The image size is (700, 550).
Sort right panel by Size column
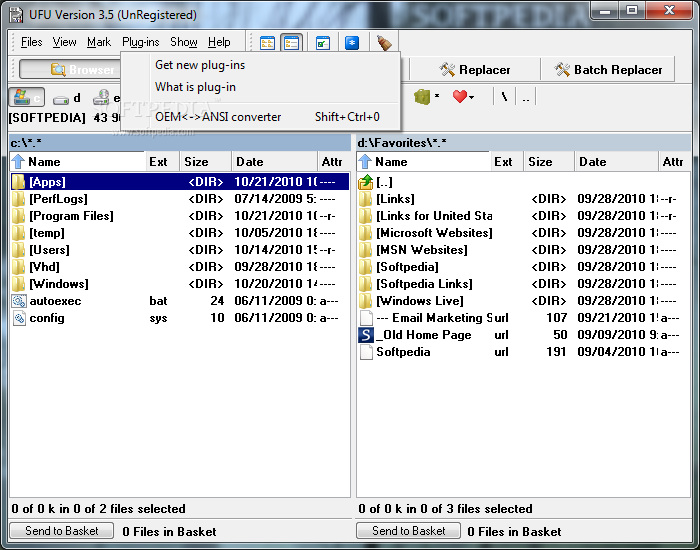pos(548,162)
